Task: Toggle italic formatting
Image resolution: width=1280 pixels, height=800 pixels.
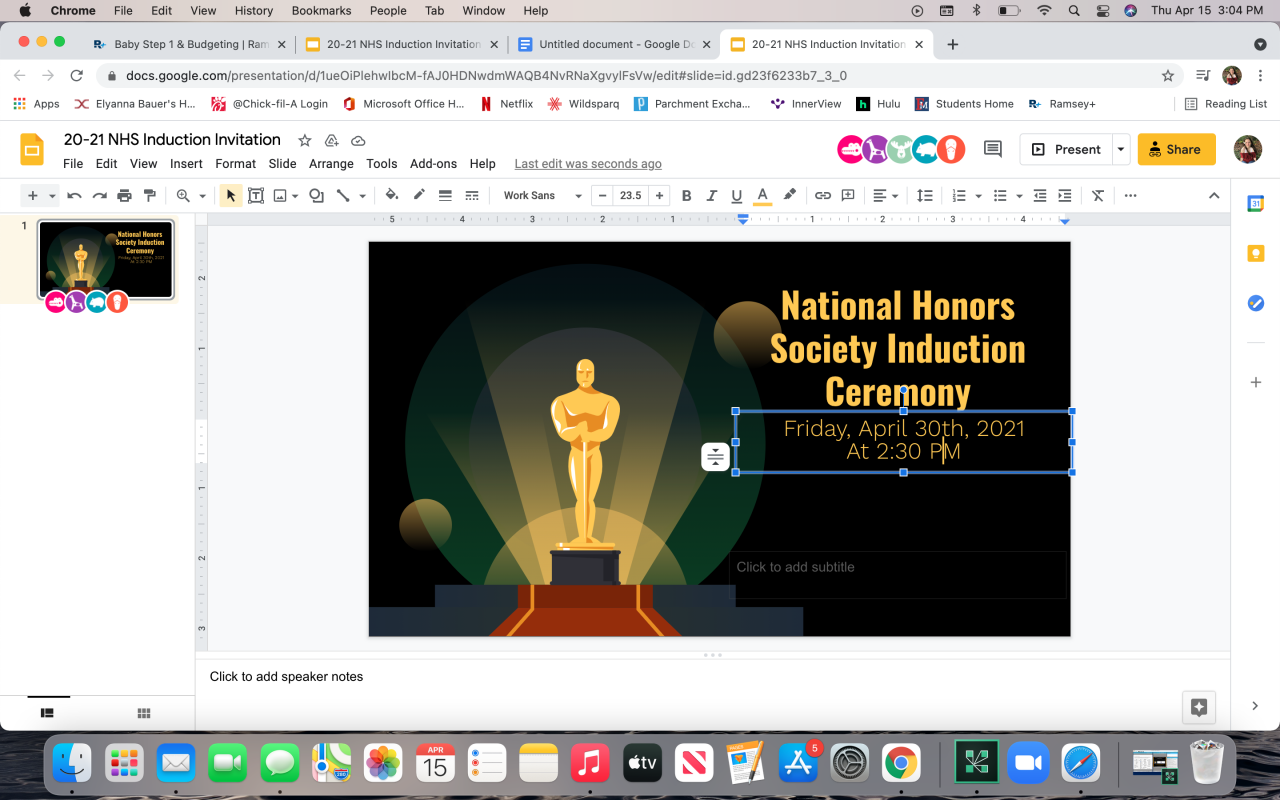Action: click(712, 196)
